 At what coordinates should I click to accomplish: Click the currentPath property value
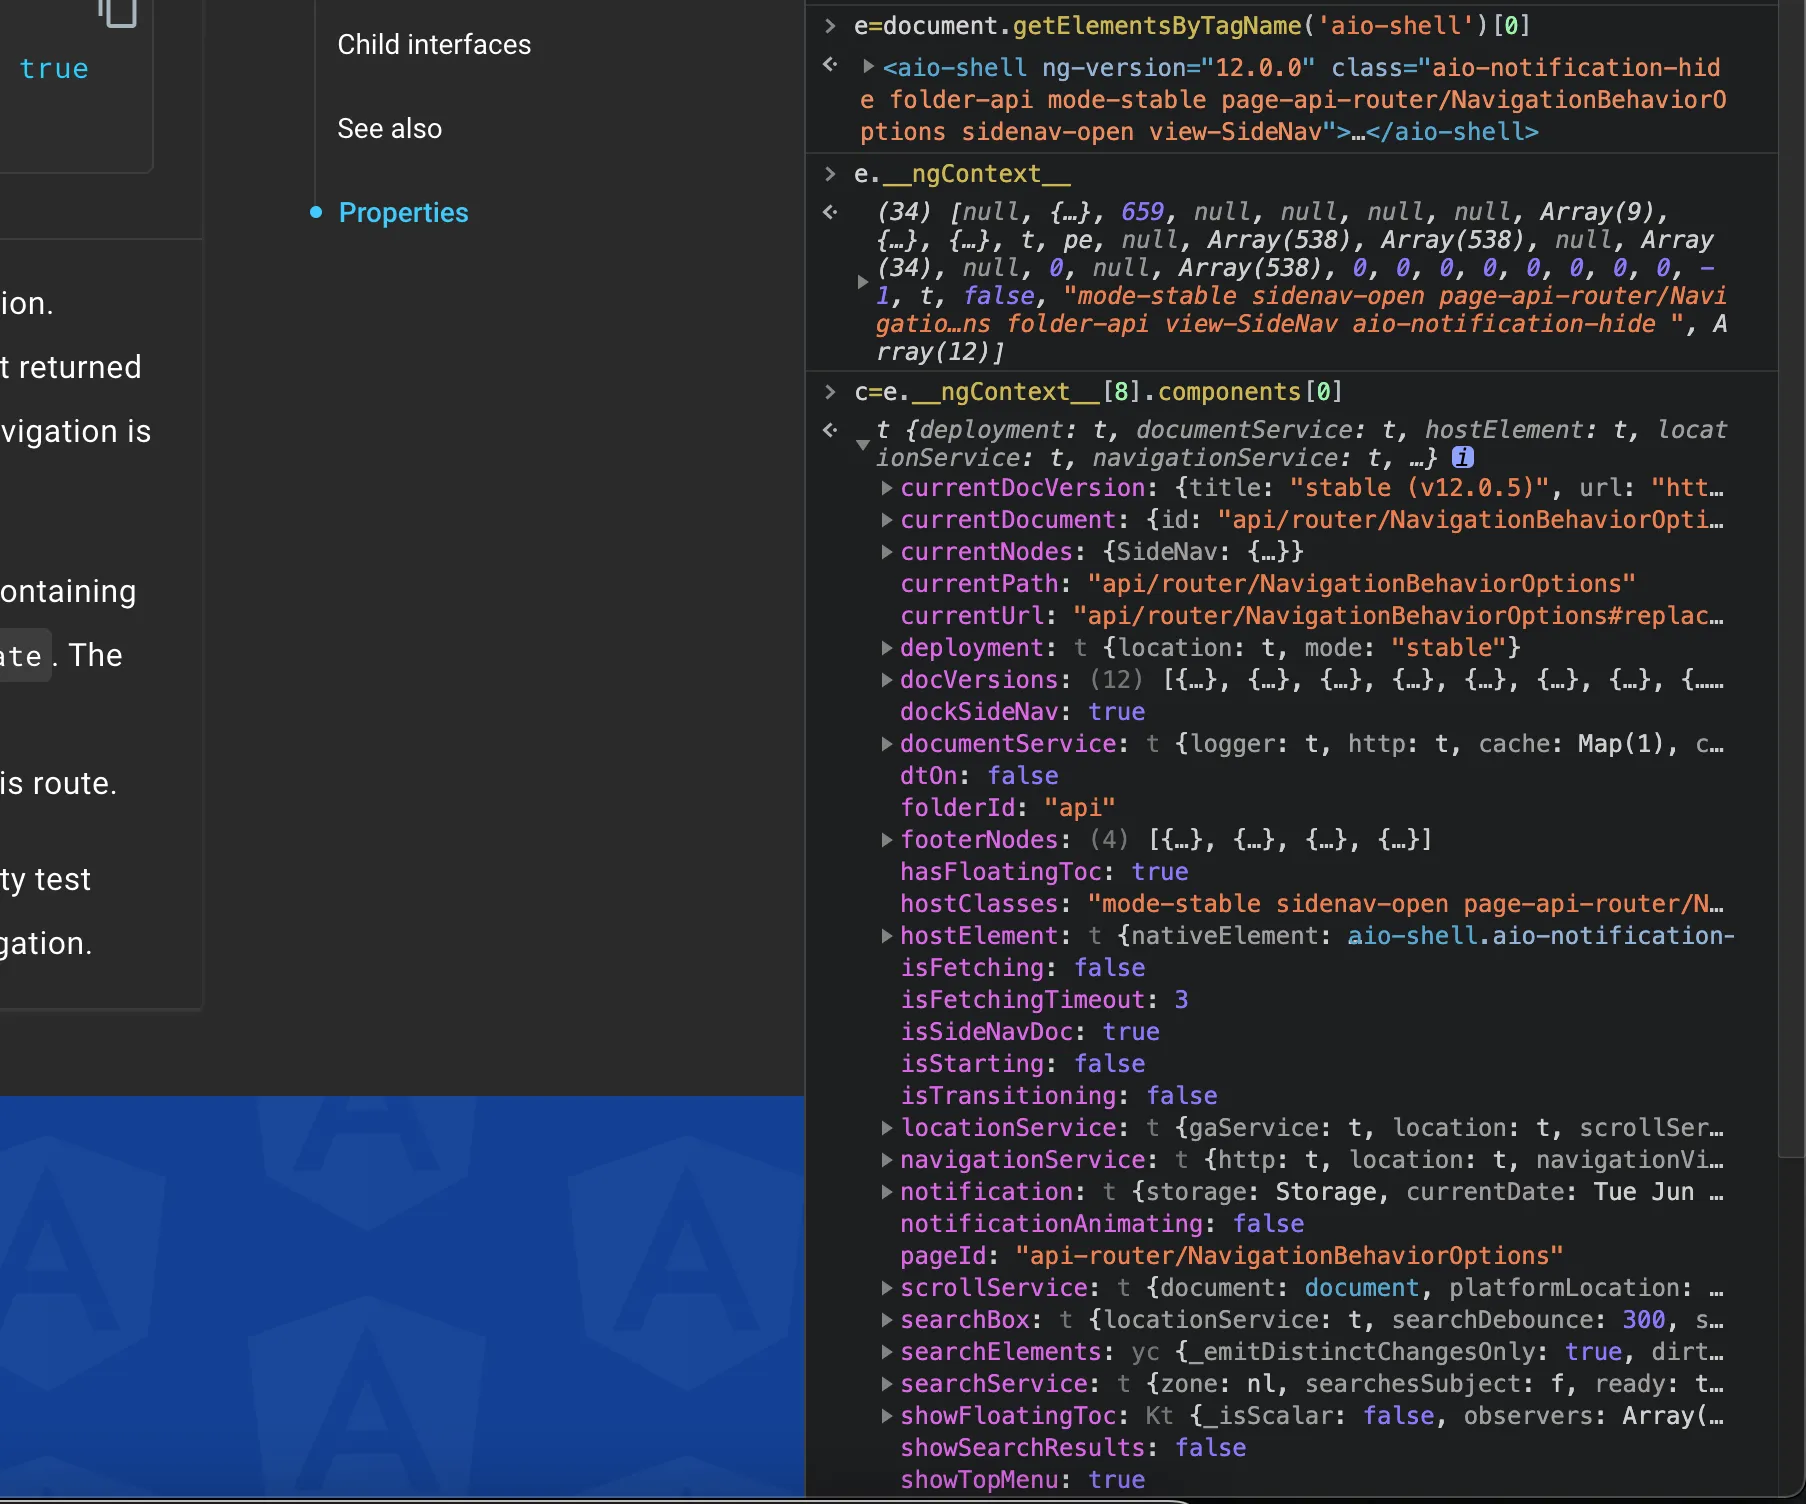1362,584
